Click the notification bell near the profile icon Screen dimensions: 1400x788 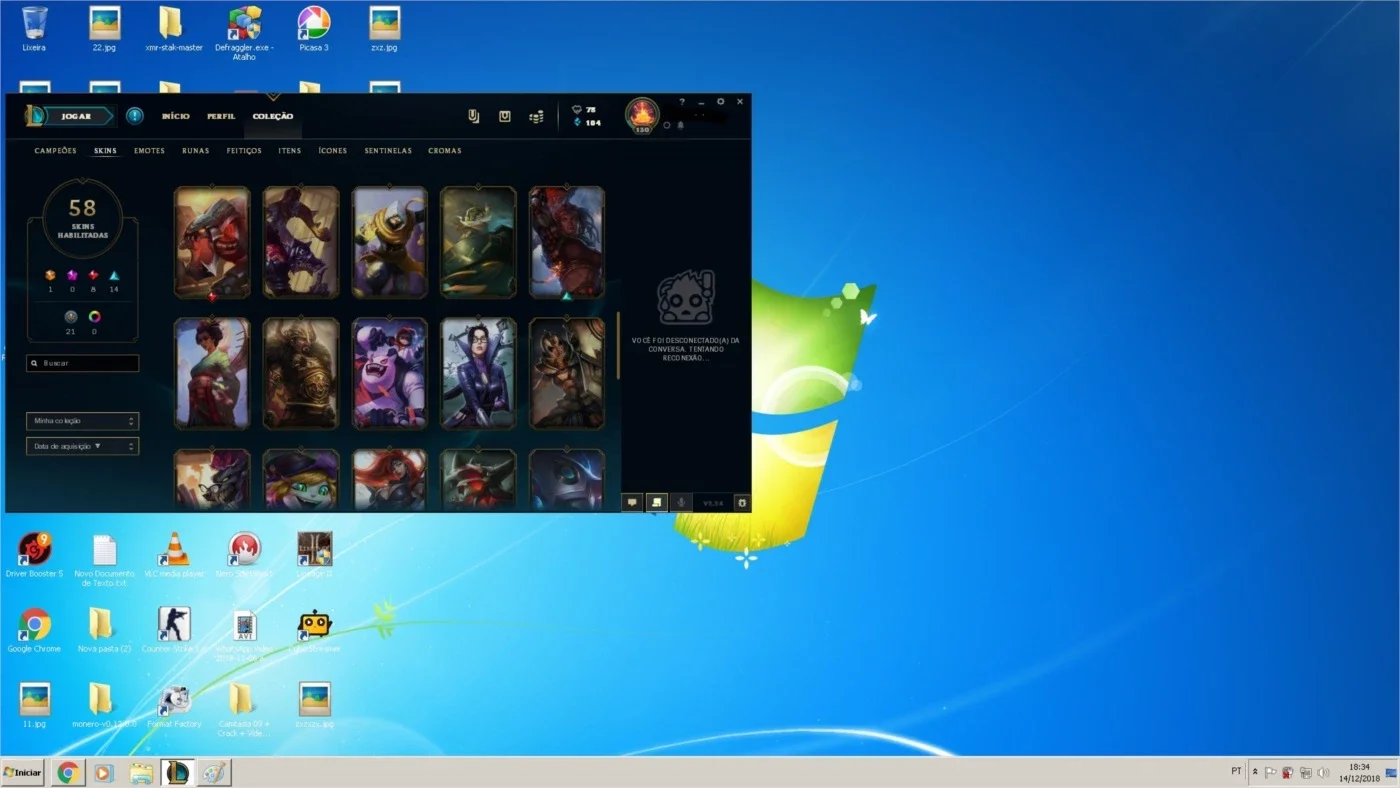(680, 125)
